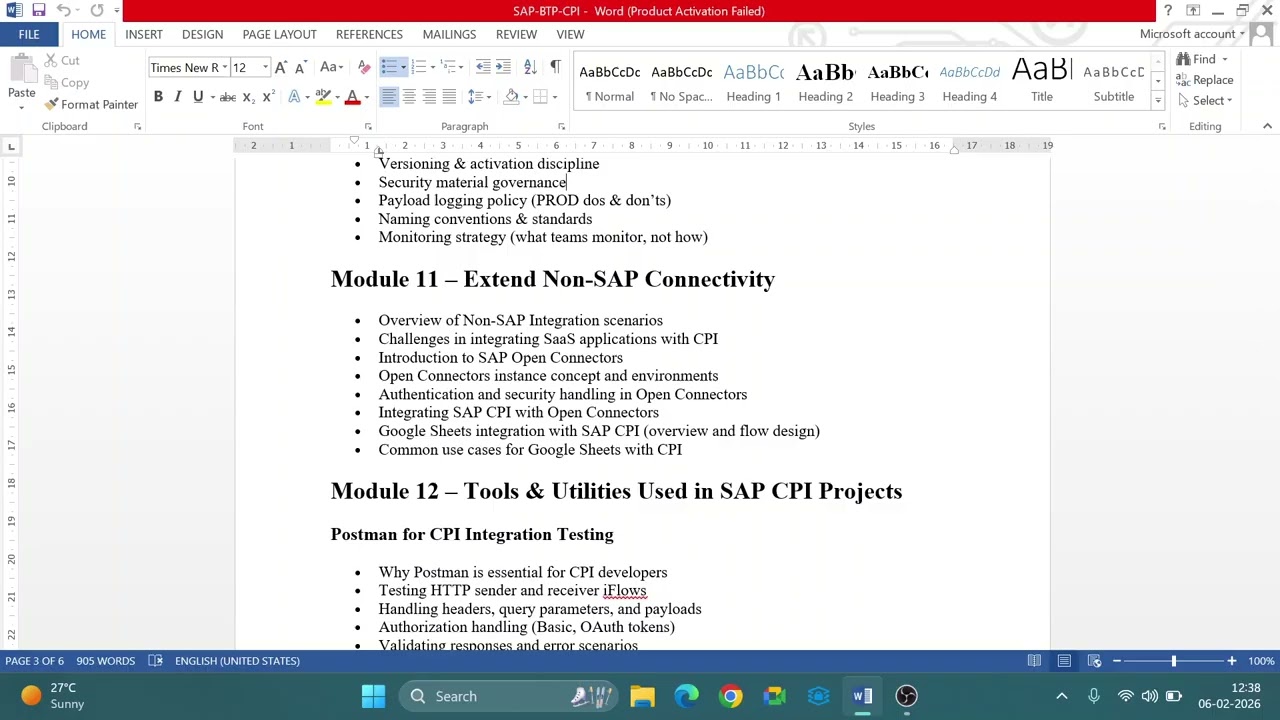Open Ribbon Display Options

click(1193, 10)
